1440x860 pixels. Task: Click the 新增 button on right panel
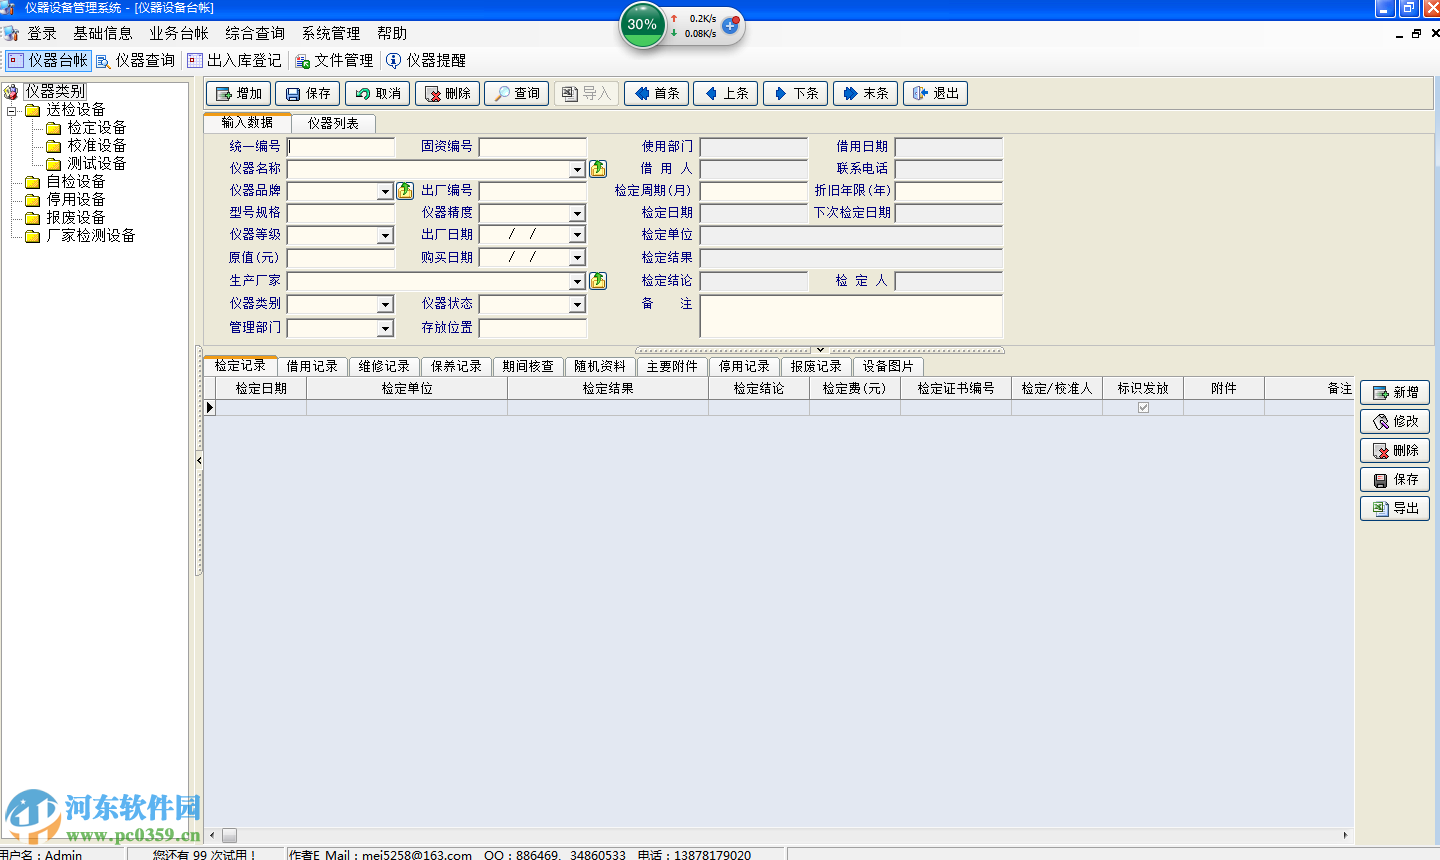pyautogui.click(x=1395, y=392)
